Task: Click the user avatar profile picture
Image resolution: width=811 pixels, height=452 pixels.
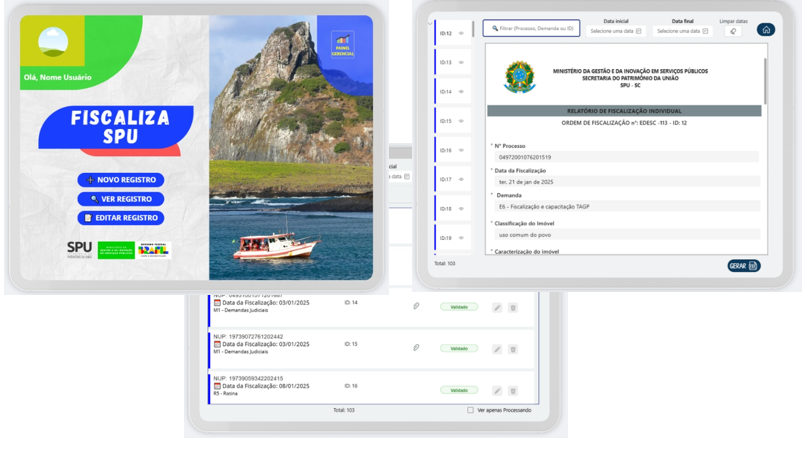Action: (x=53, y=41)
